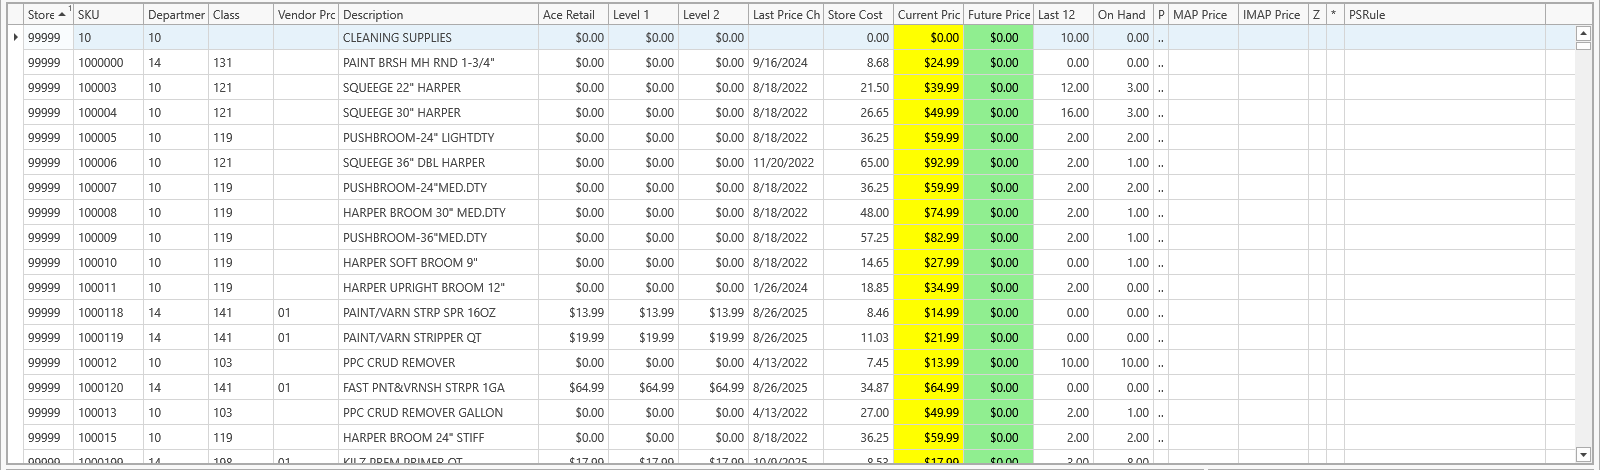The width and height of the screenshot is (1600, 470).
Task: Select class 103 cell in PPC CRUD REMOVER GALLON row
Action: click(x=241, y=413)
